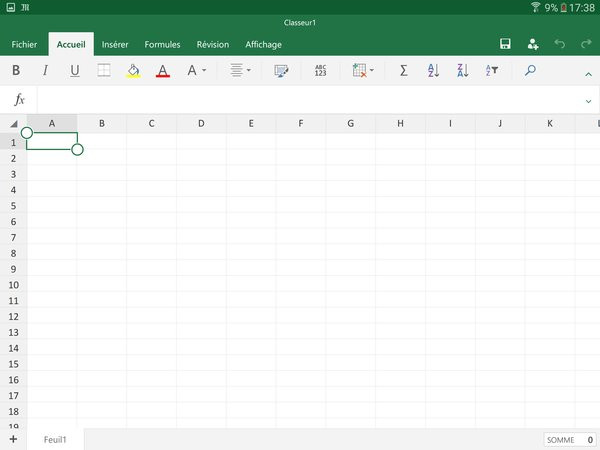Open sort and filter icon
600x450 pixels.
click(492, 70)
